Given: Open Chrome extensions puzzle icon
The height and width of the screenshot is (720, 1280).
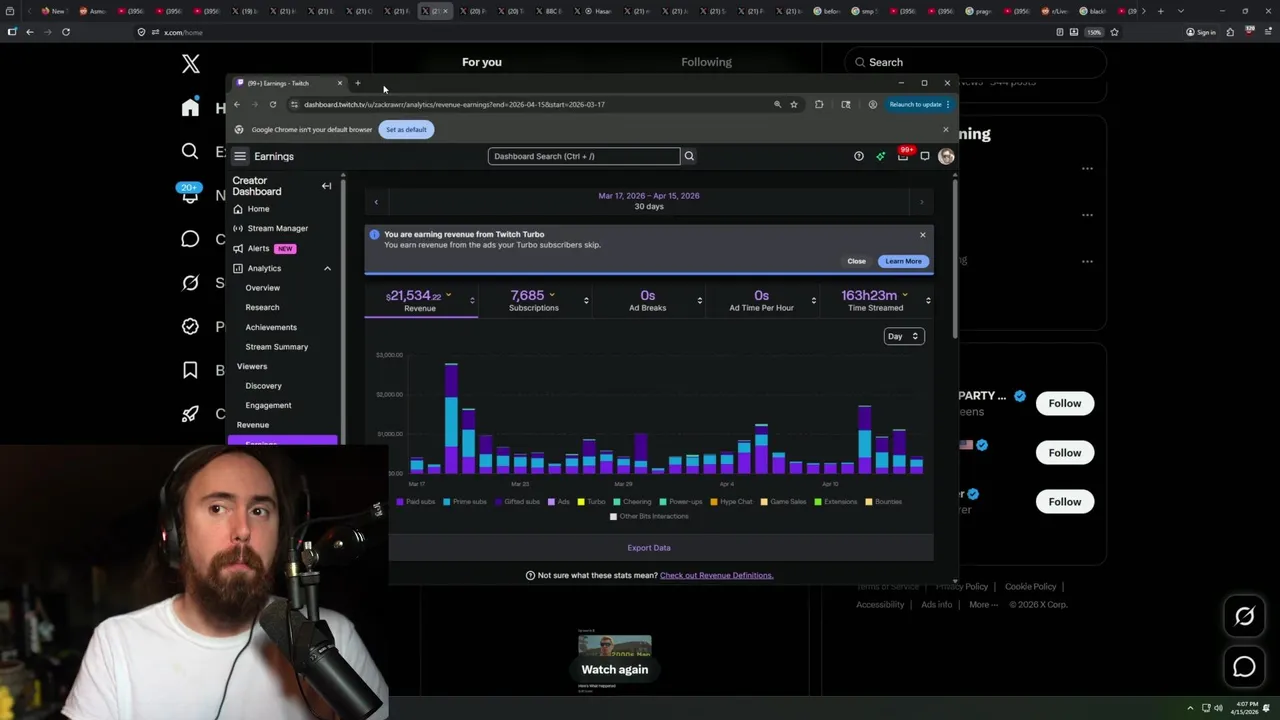Looking at the screenshot, I should click(x=819, y=104).
